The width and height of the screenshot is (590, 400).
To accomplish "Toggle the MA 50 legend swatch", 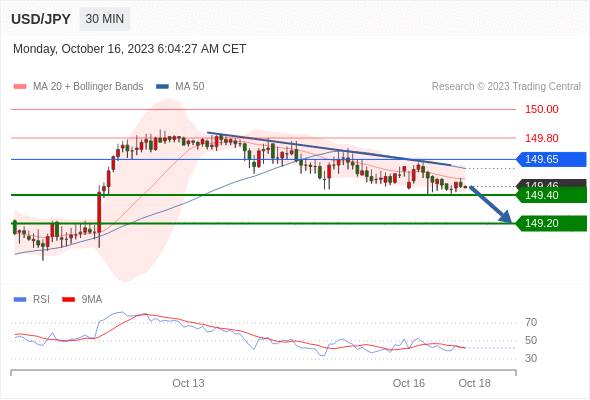I will [x=162, y=87].
